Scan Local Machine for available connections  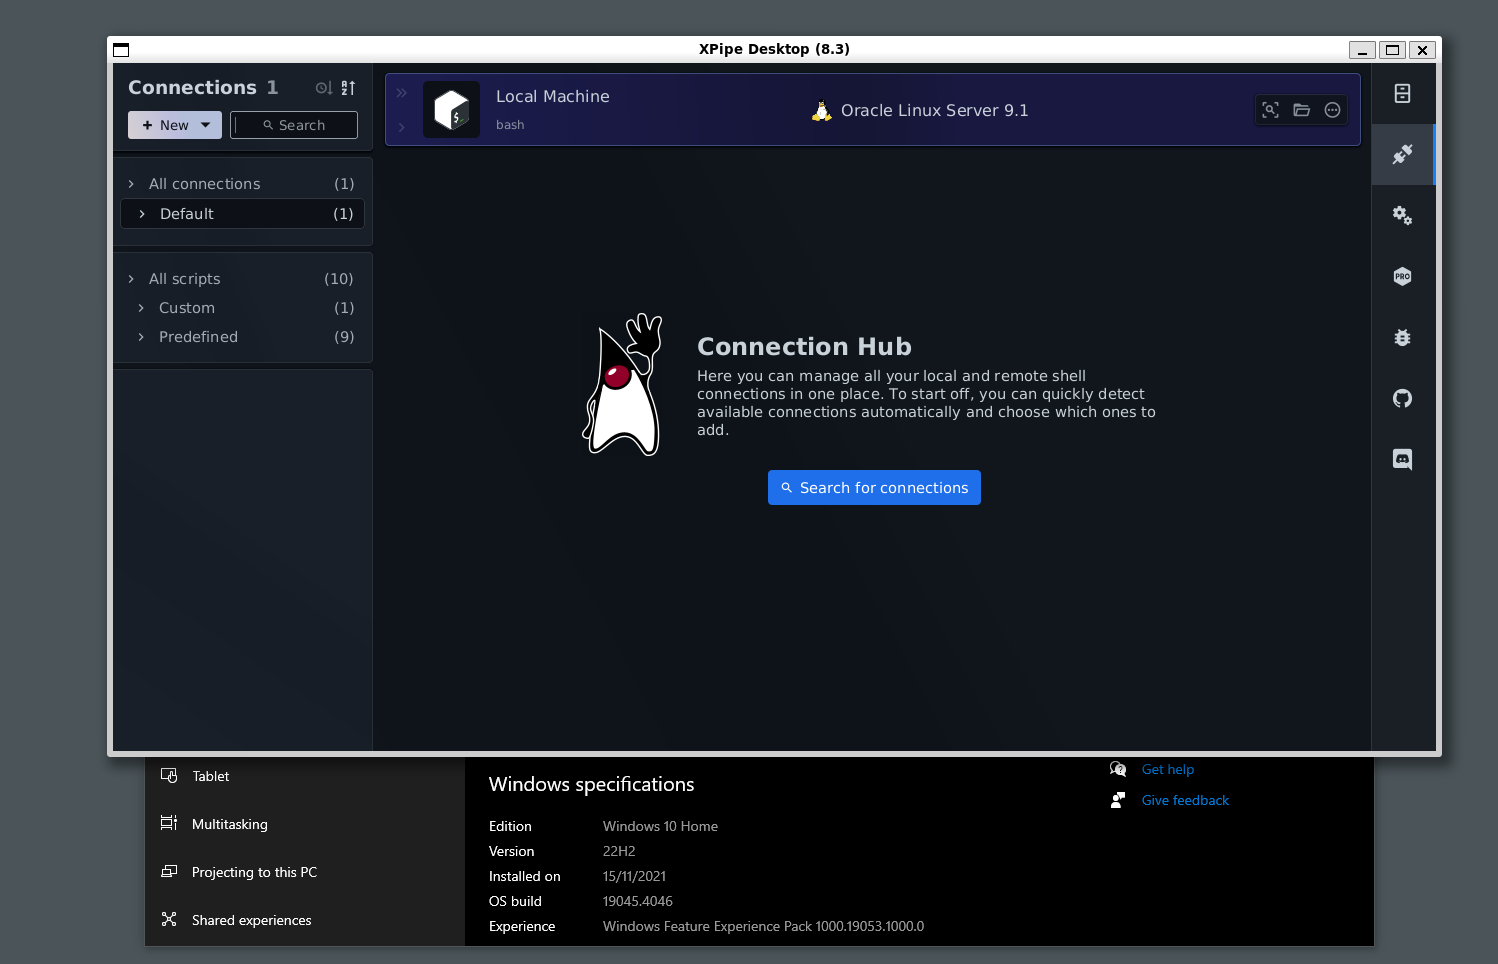1270,110
